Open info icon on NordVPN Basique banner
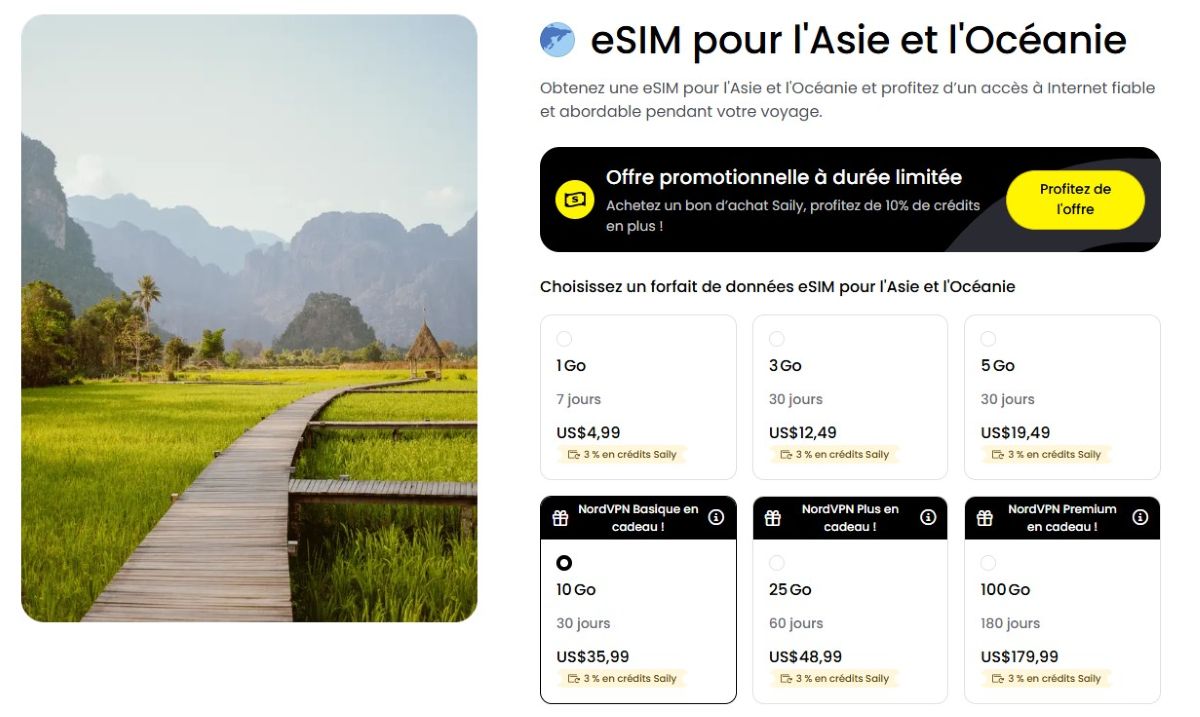1200x717 pixels. point(716,517)
